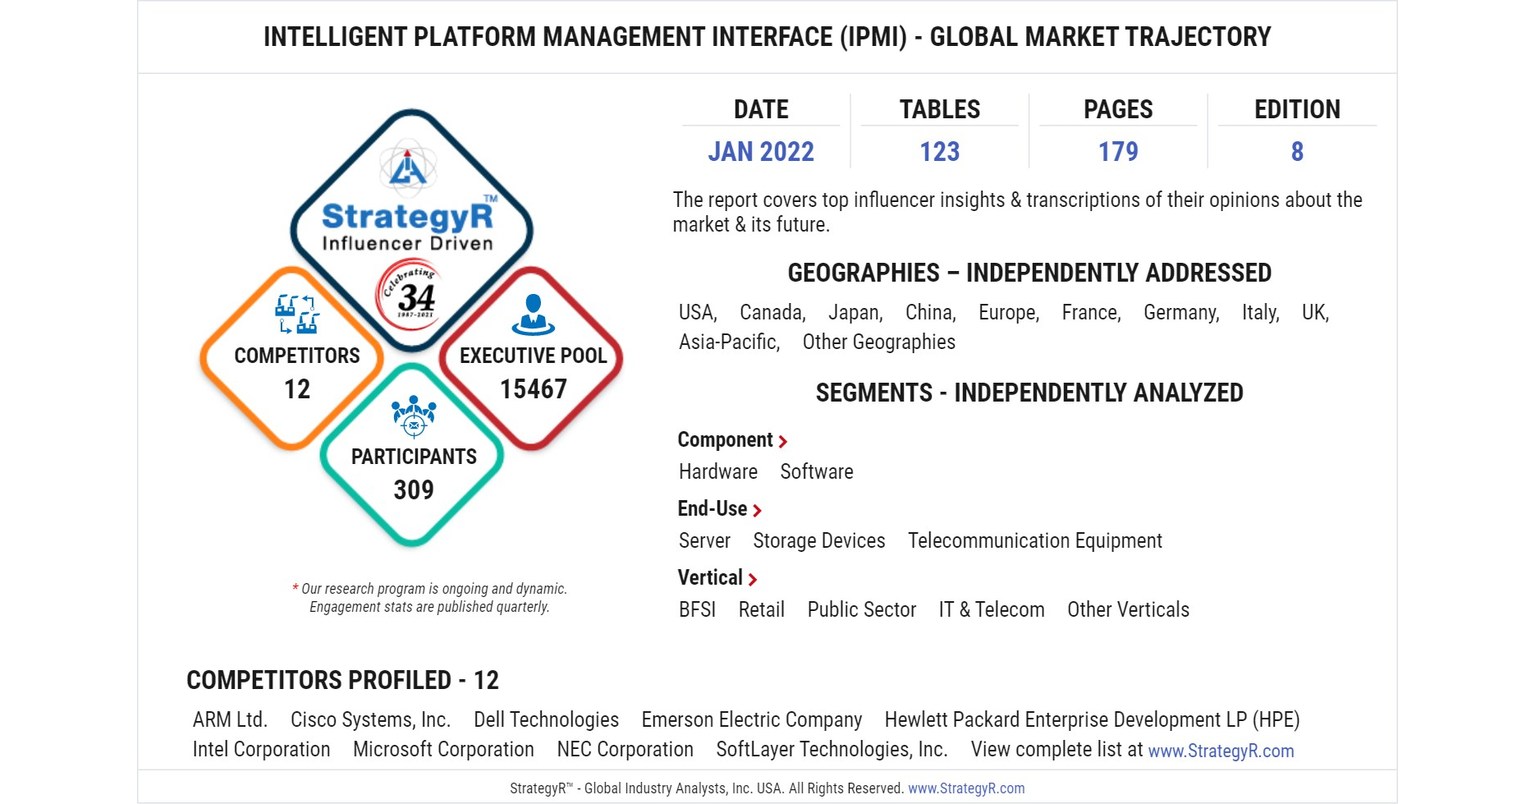
Task: Select the edition value 8
Action: (1297, 151)
